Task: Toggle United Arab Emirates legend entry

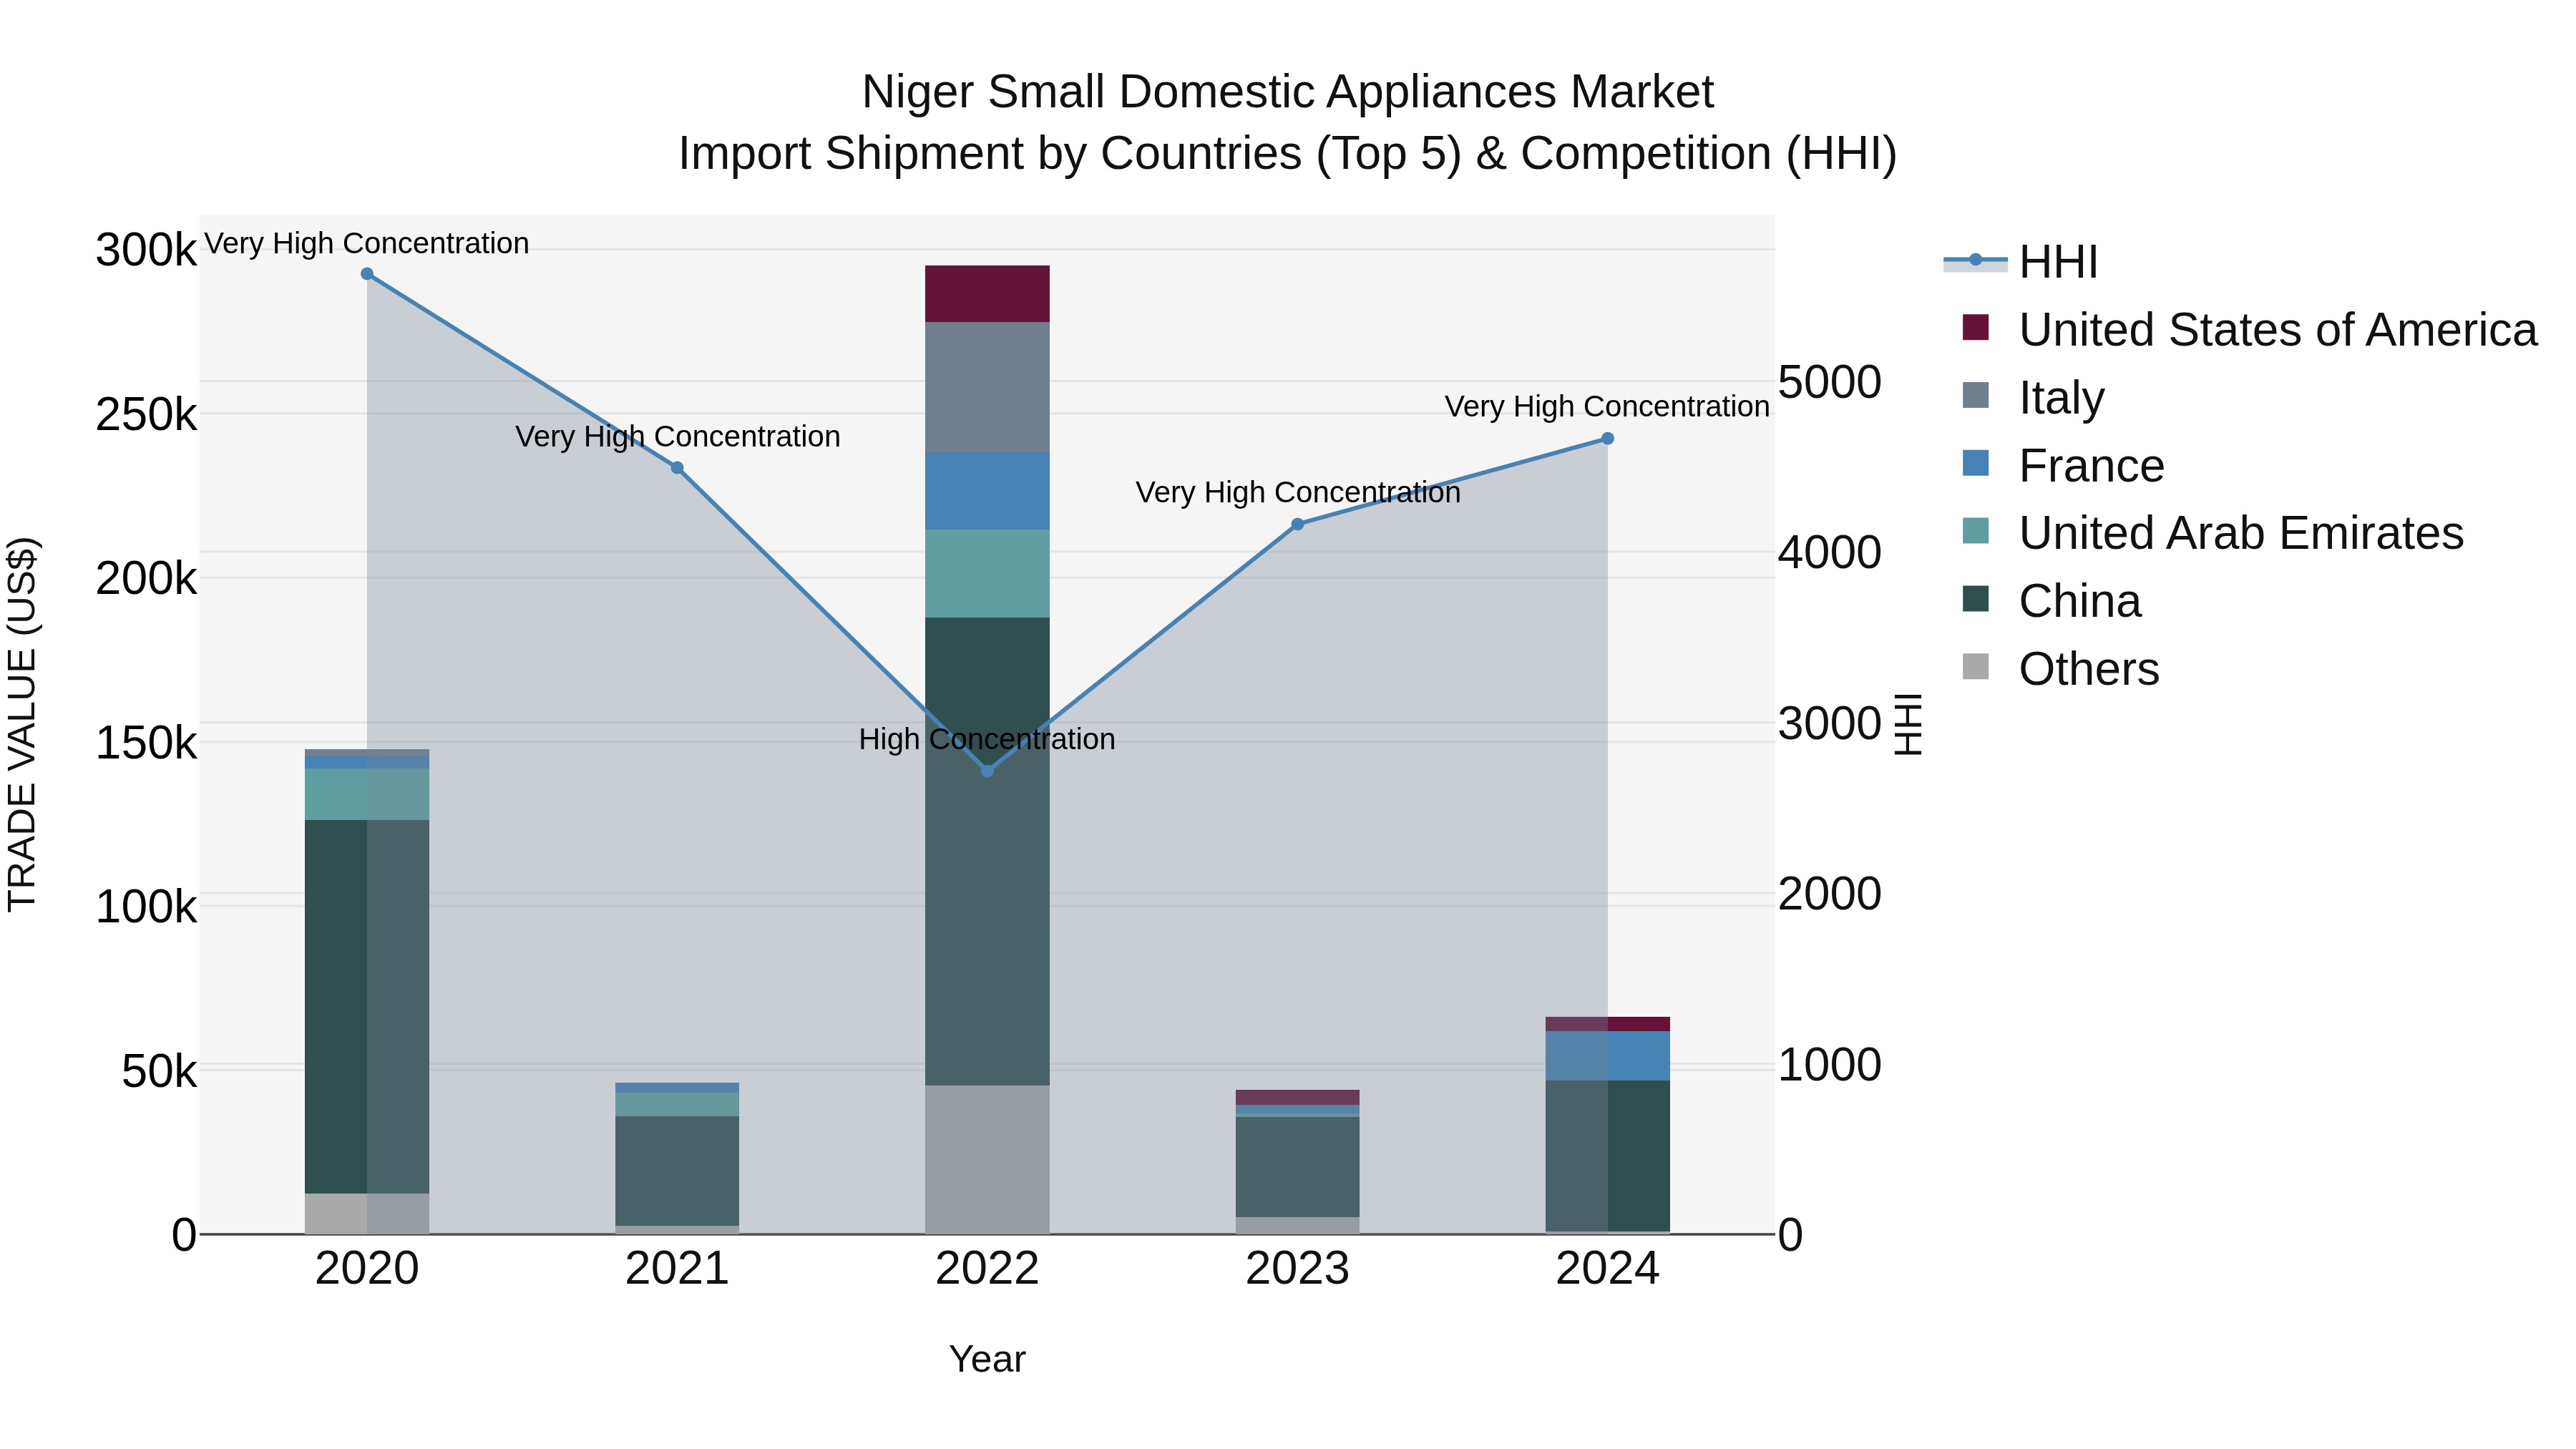Action: pyautogui.click(x=2213, y=533)
